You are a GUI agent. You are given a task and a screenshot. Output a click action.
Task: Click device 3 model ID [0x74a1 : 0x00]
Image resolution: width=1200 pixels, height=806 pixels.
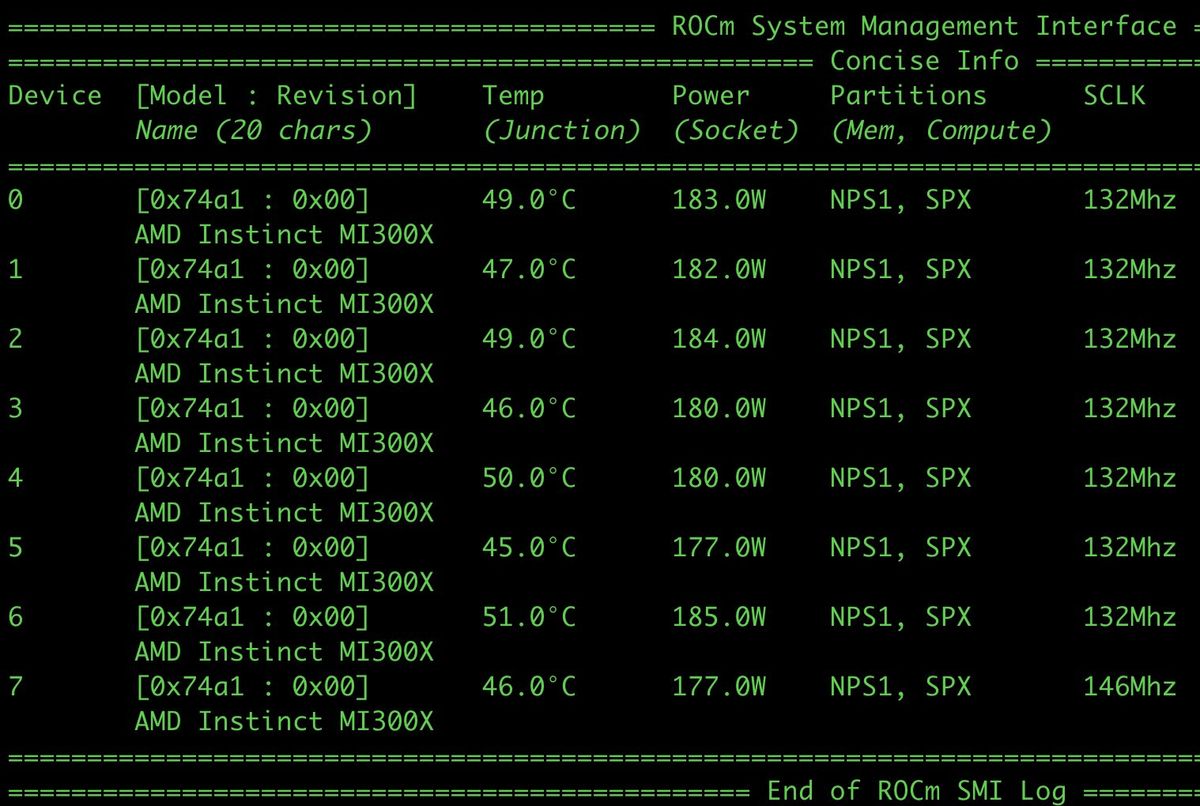click(x=252, y=409)
